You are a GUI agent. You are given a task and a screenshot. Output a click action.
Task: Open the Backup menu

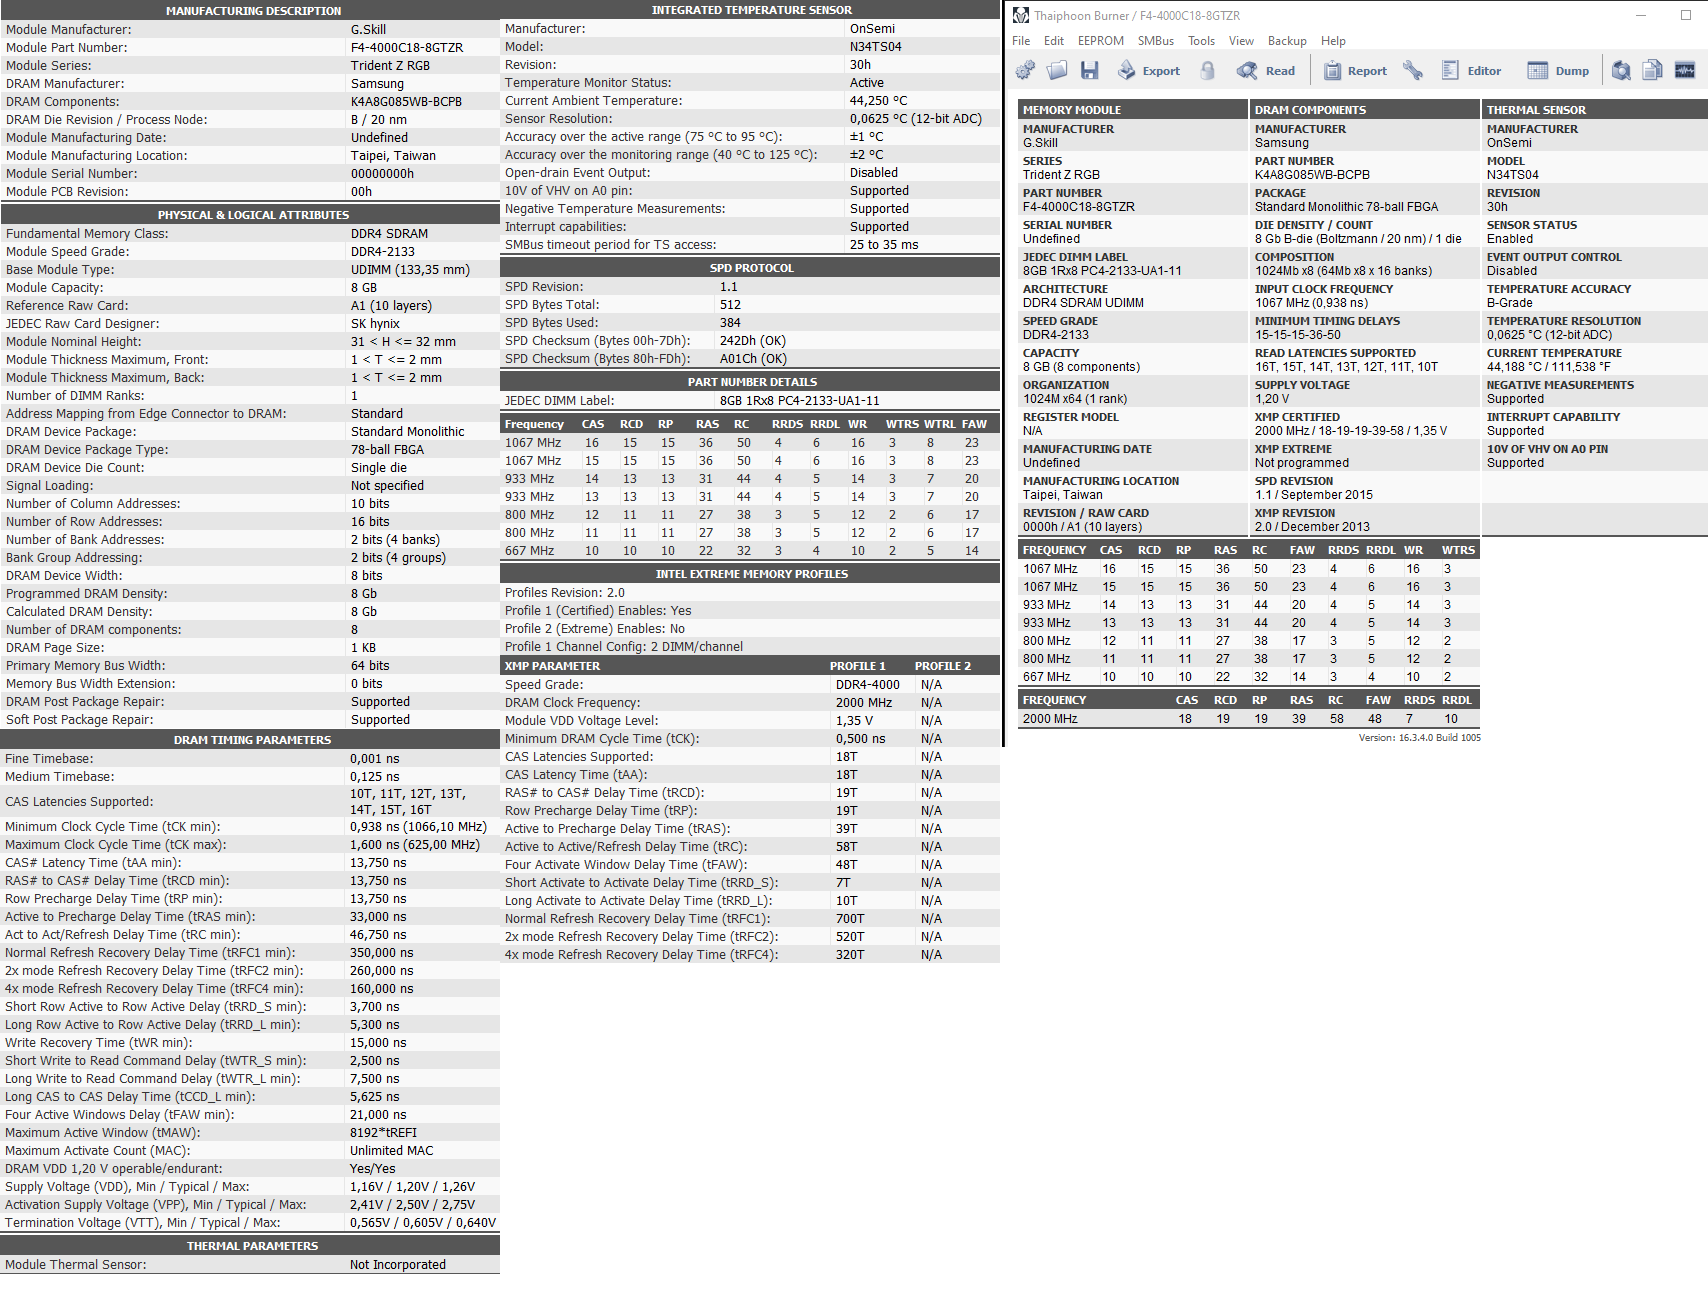(x=1287, y=41)
